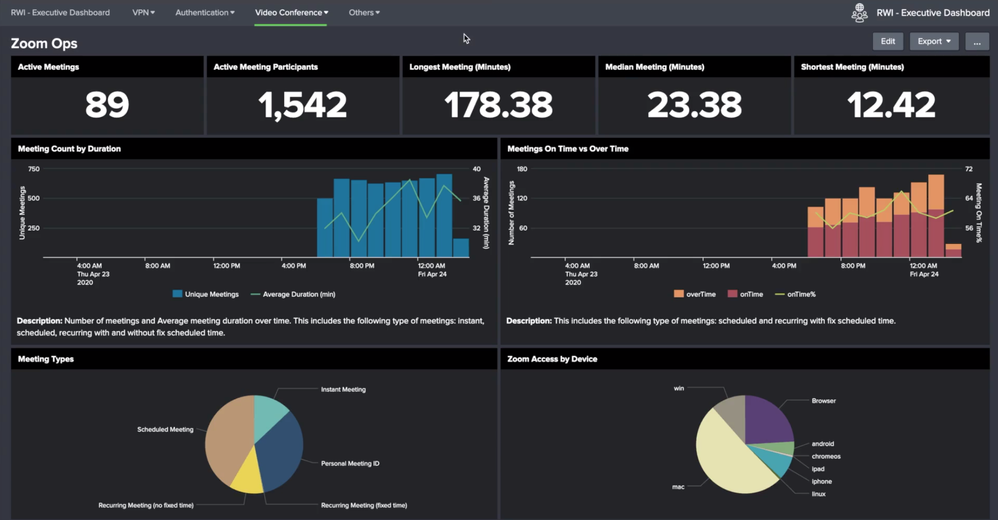Click the Active Meetings value 89
This screenshot has width=998, height=520.
click(107, 105)
